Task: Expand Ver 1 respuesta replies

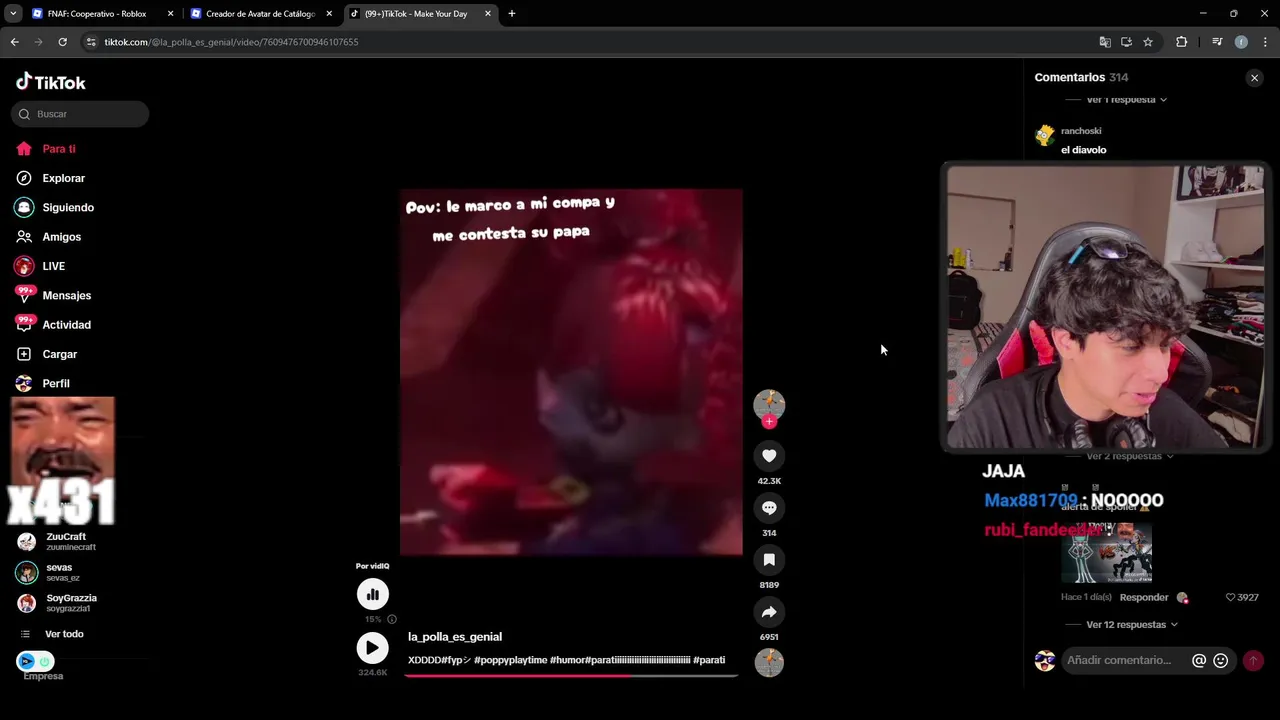Action: click(x=1126, y=100)
